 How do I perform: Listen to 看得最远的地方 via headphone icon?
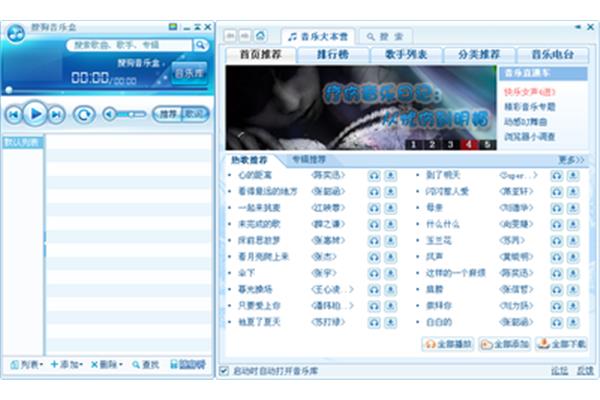pyautogui.click(x=374, y=192)
